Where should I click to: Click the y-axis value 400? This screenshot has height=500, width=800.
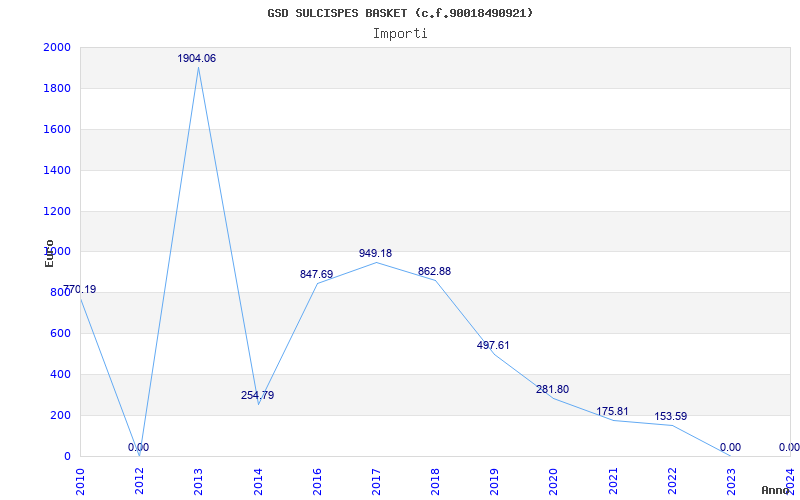(61, 374)
